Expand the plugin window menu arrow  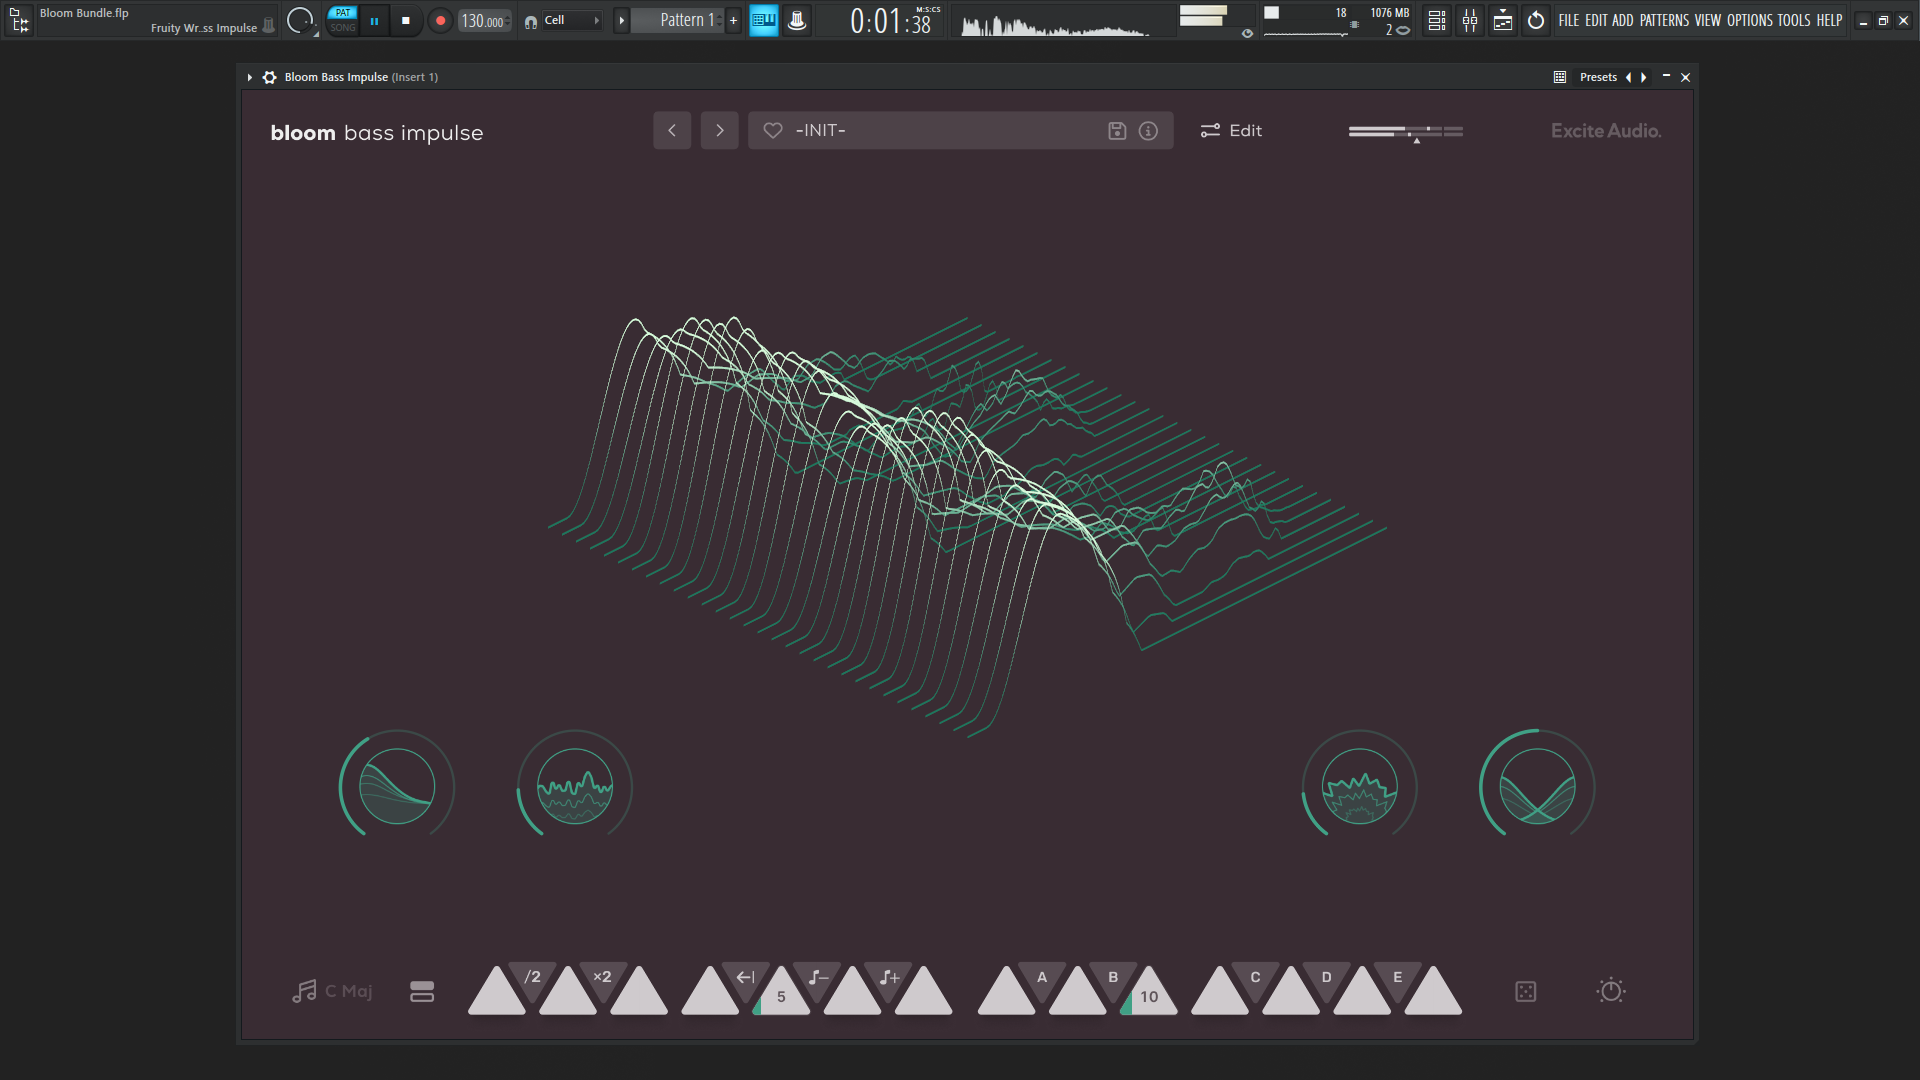(249, 77)
